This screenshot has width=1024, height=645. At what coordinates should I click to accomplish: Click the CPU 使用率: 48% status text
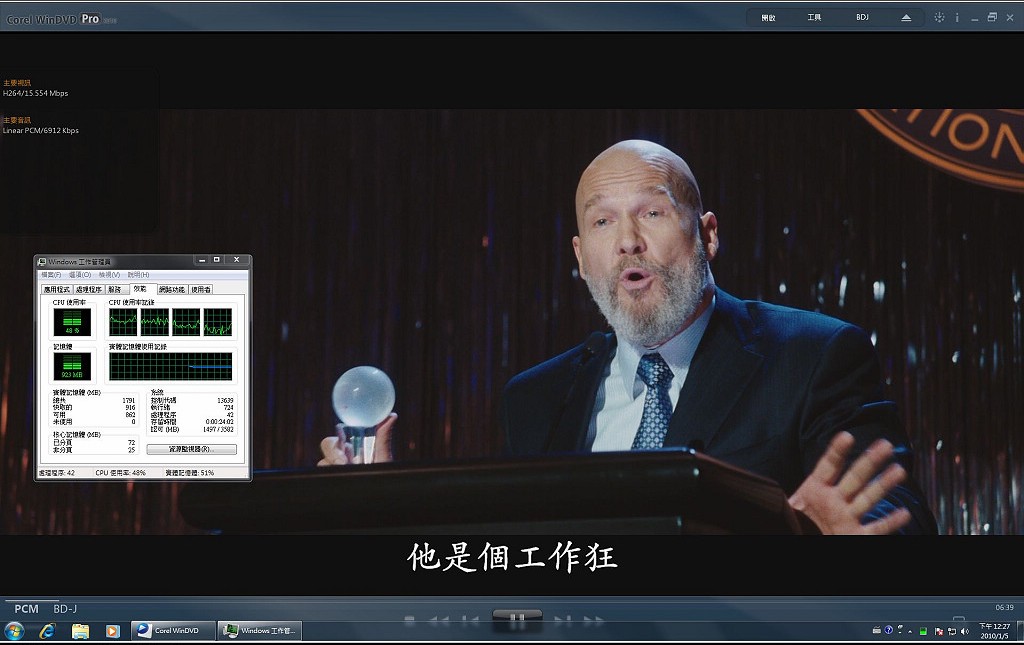(x=120, y=473)
